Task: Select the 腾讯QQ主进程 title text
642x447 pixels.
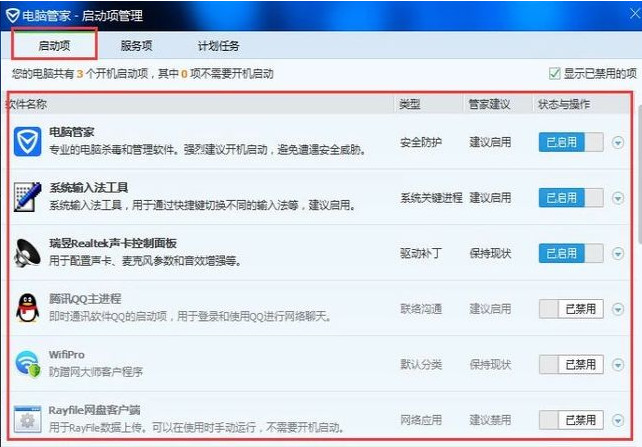Action: 85,298
